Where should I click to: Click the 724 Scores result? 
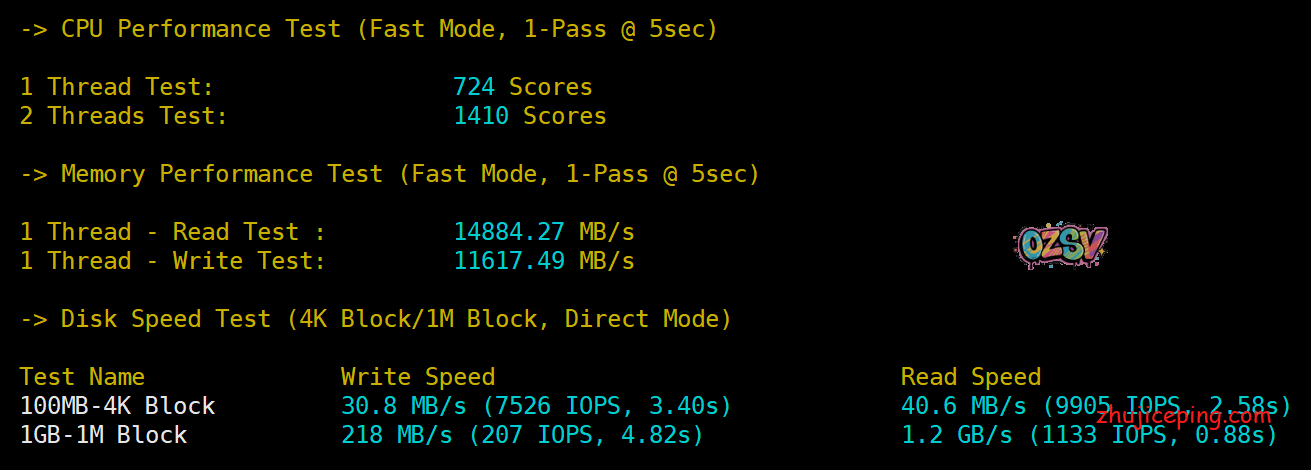click(522, 87)
